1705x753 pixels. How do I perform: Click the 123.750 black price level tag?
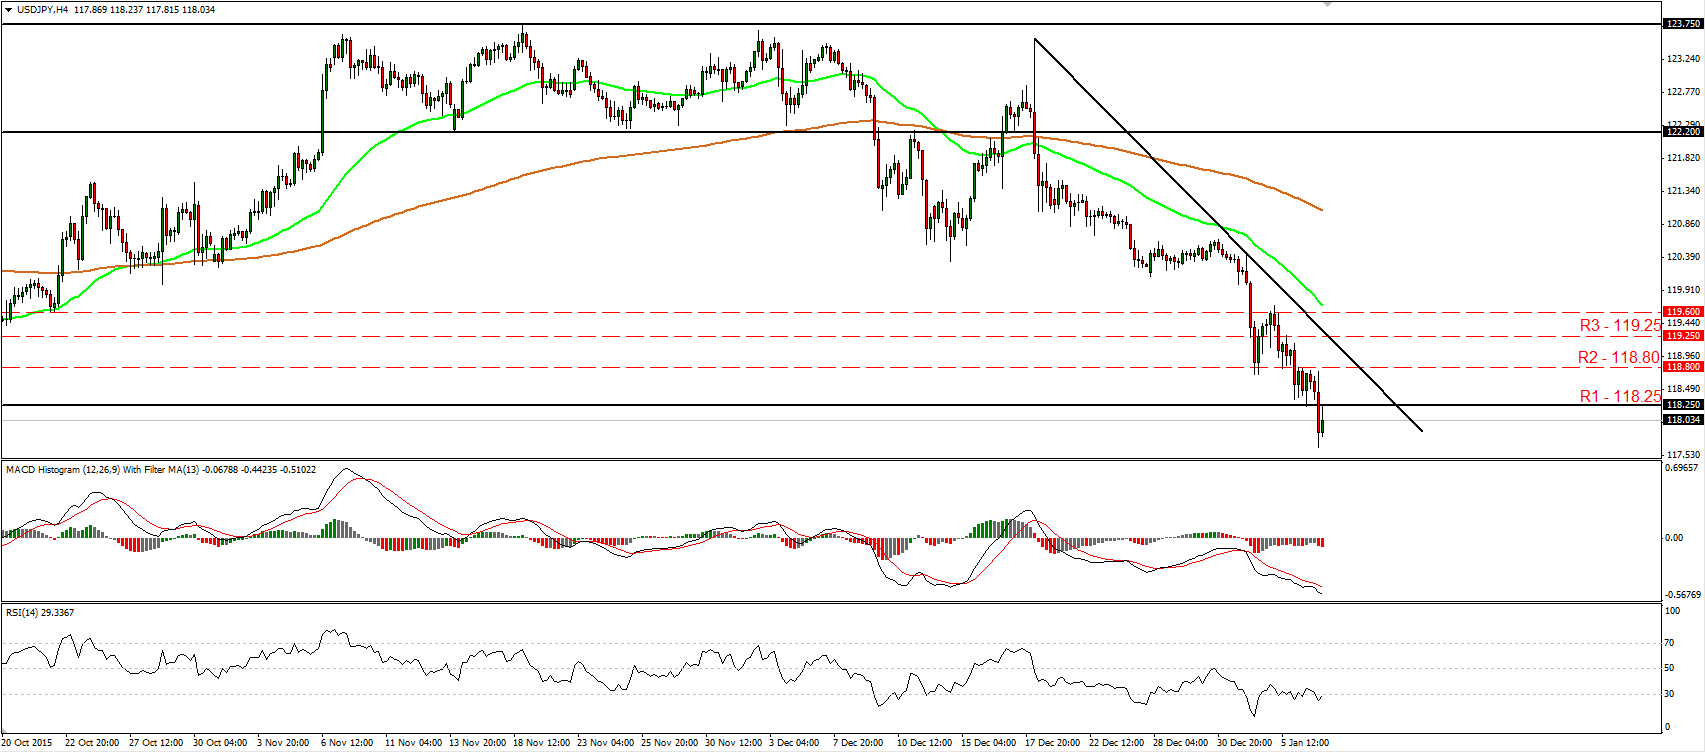pyautogui.click(x=1683, y=23)
